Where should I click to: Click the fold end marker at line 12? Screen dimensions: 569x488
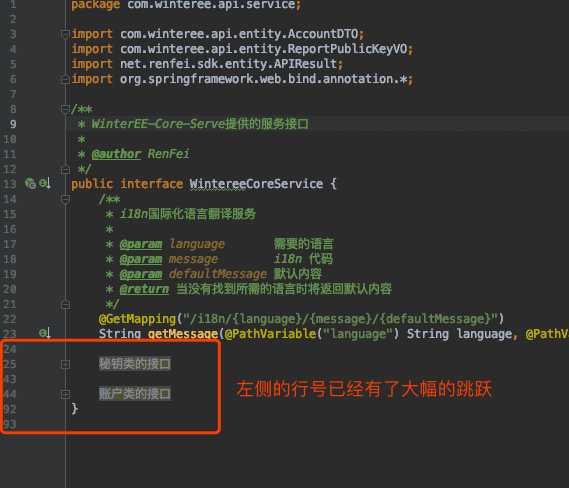[x=65, y=169]
